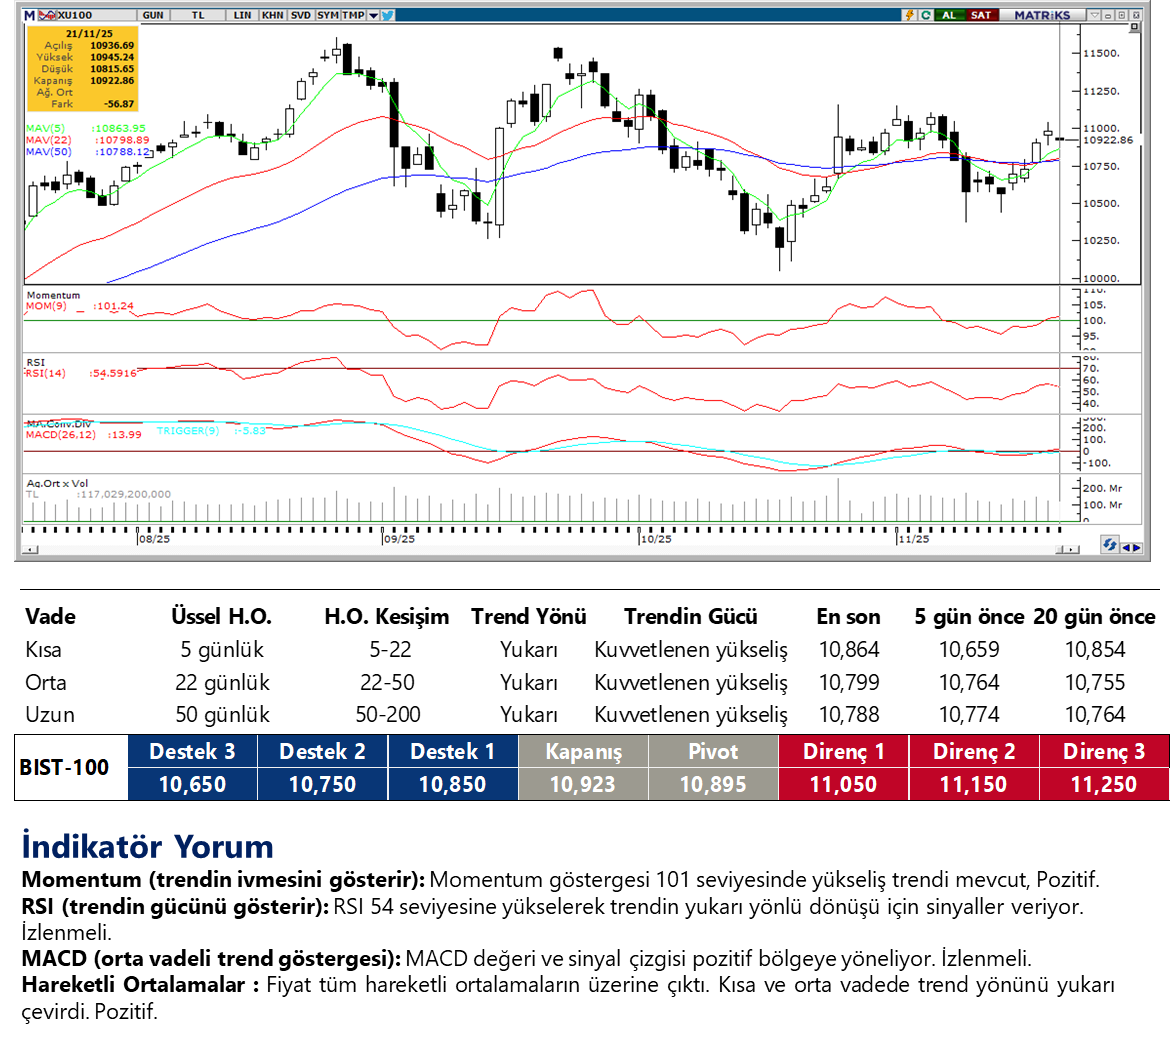This screenshot has height=1037, width=1171.
Task: Click the left blue arrow navigation icon
Action: pyautogui.click(x=1125, y=547)
